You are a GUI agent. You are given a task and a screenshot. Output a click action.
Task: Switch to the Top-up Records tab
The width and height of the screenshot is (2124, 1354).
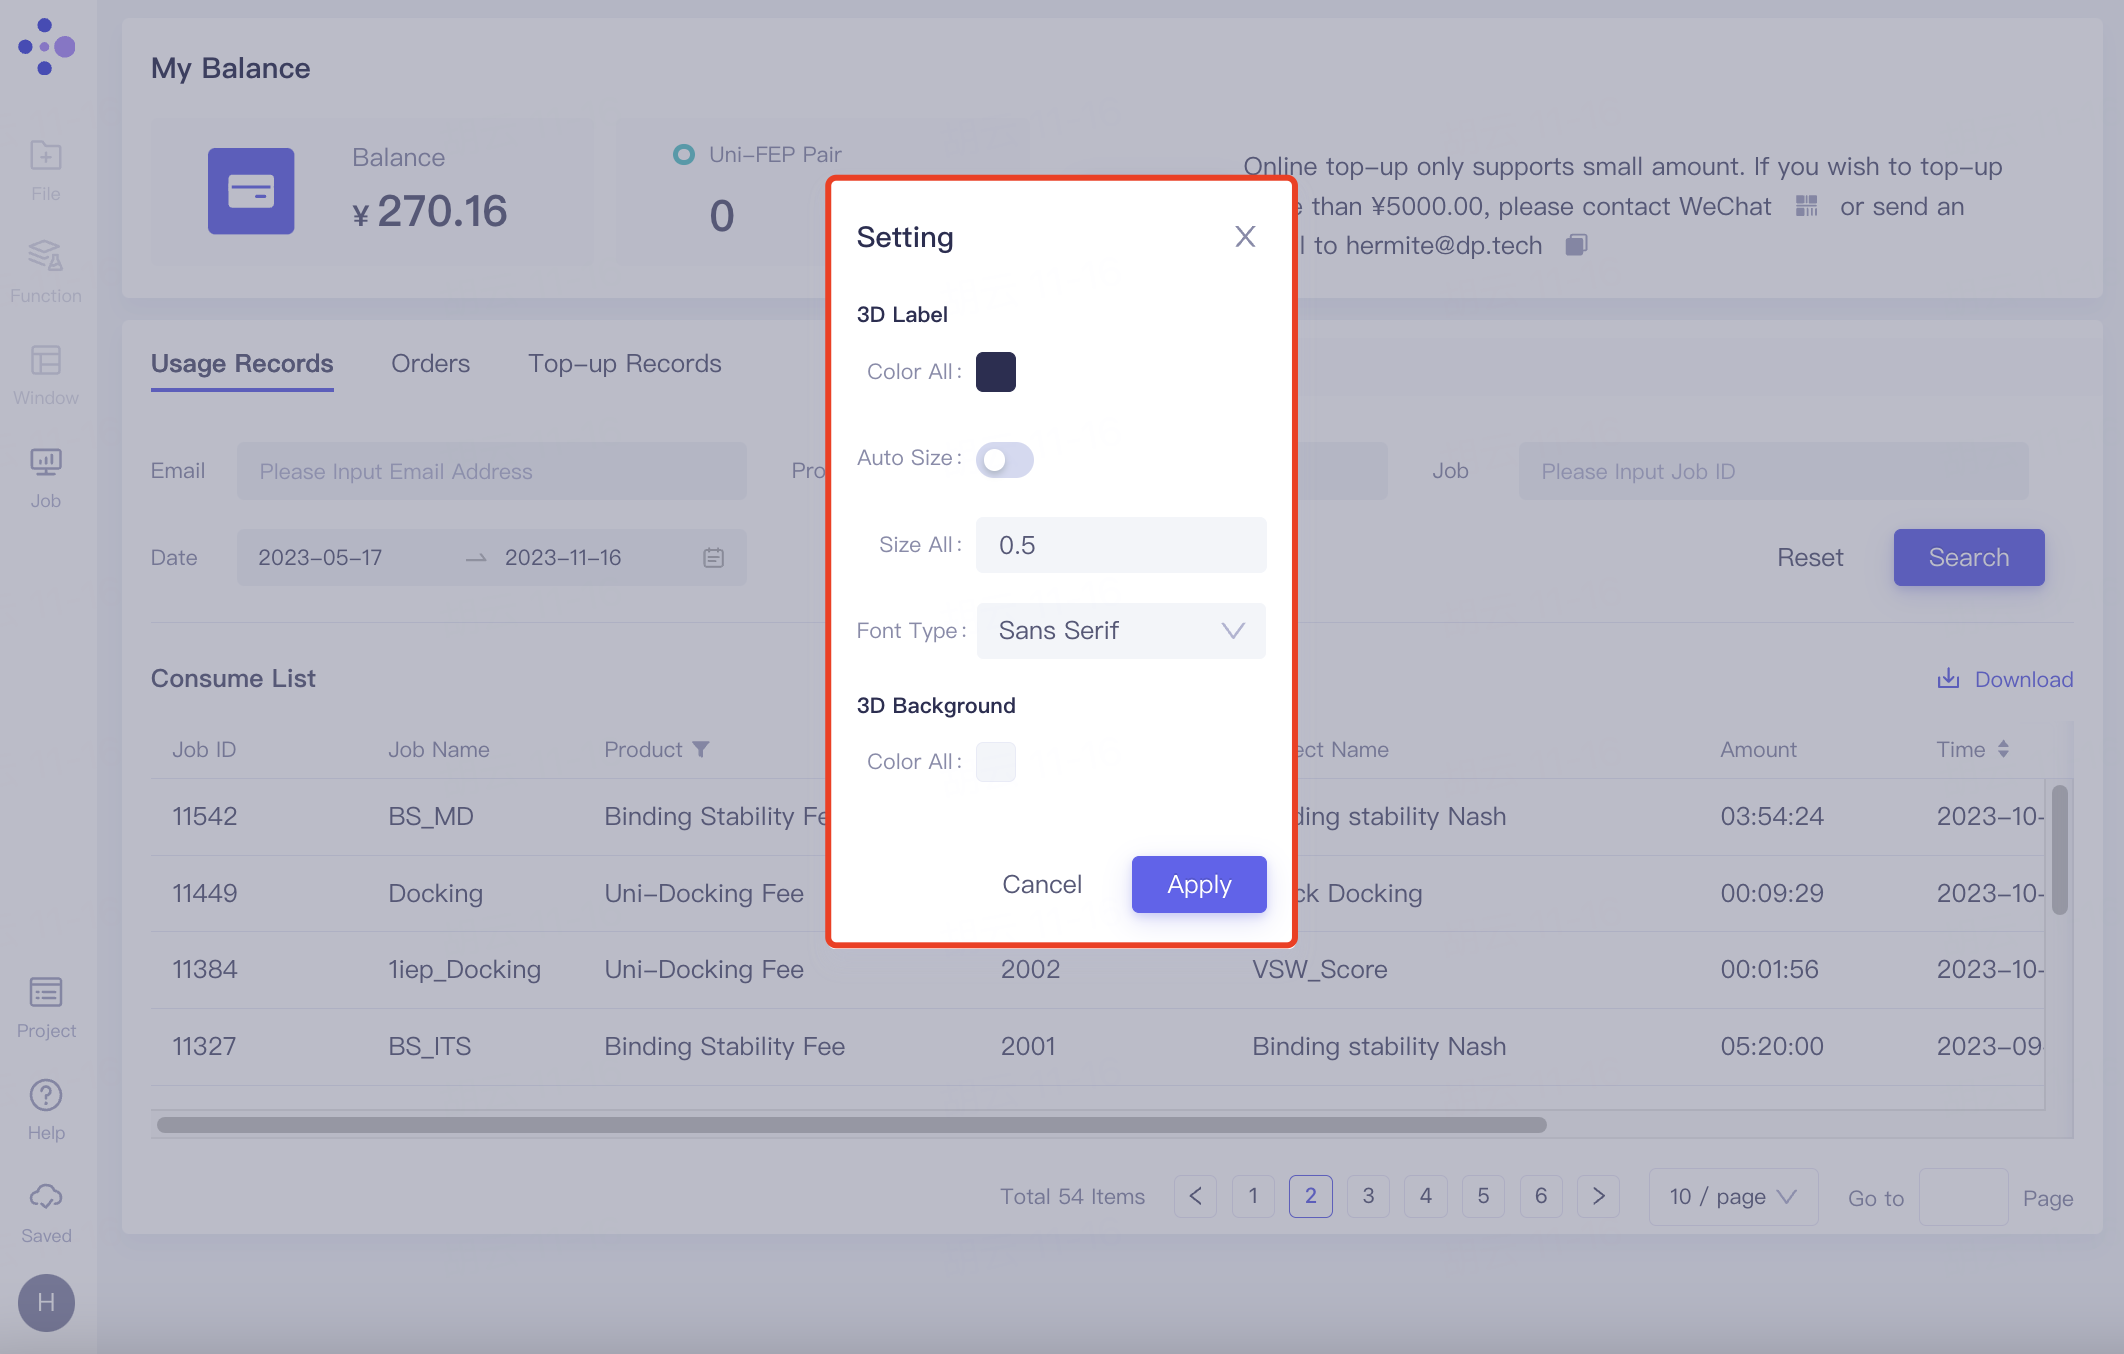point(624,364)
